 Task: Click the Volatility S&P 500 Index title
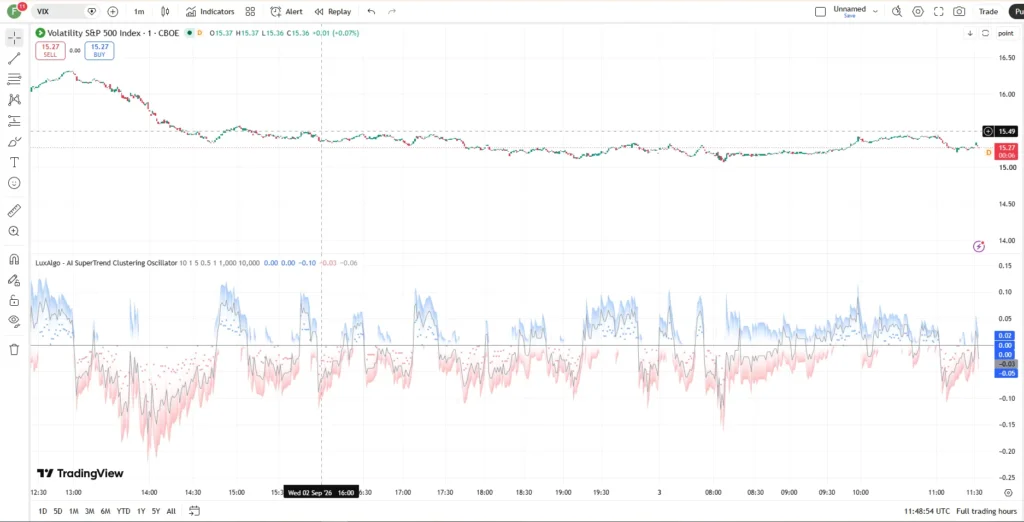point(112,33)
